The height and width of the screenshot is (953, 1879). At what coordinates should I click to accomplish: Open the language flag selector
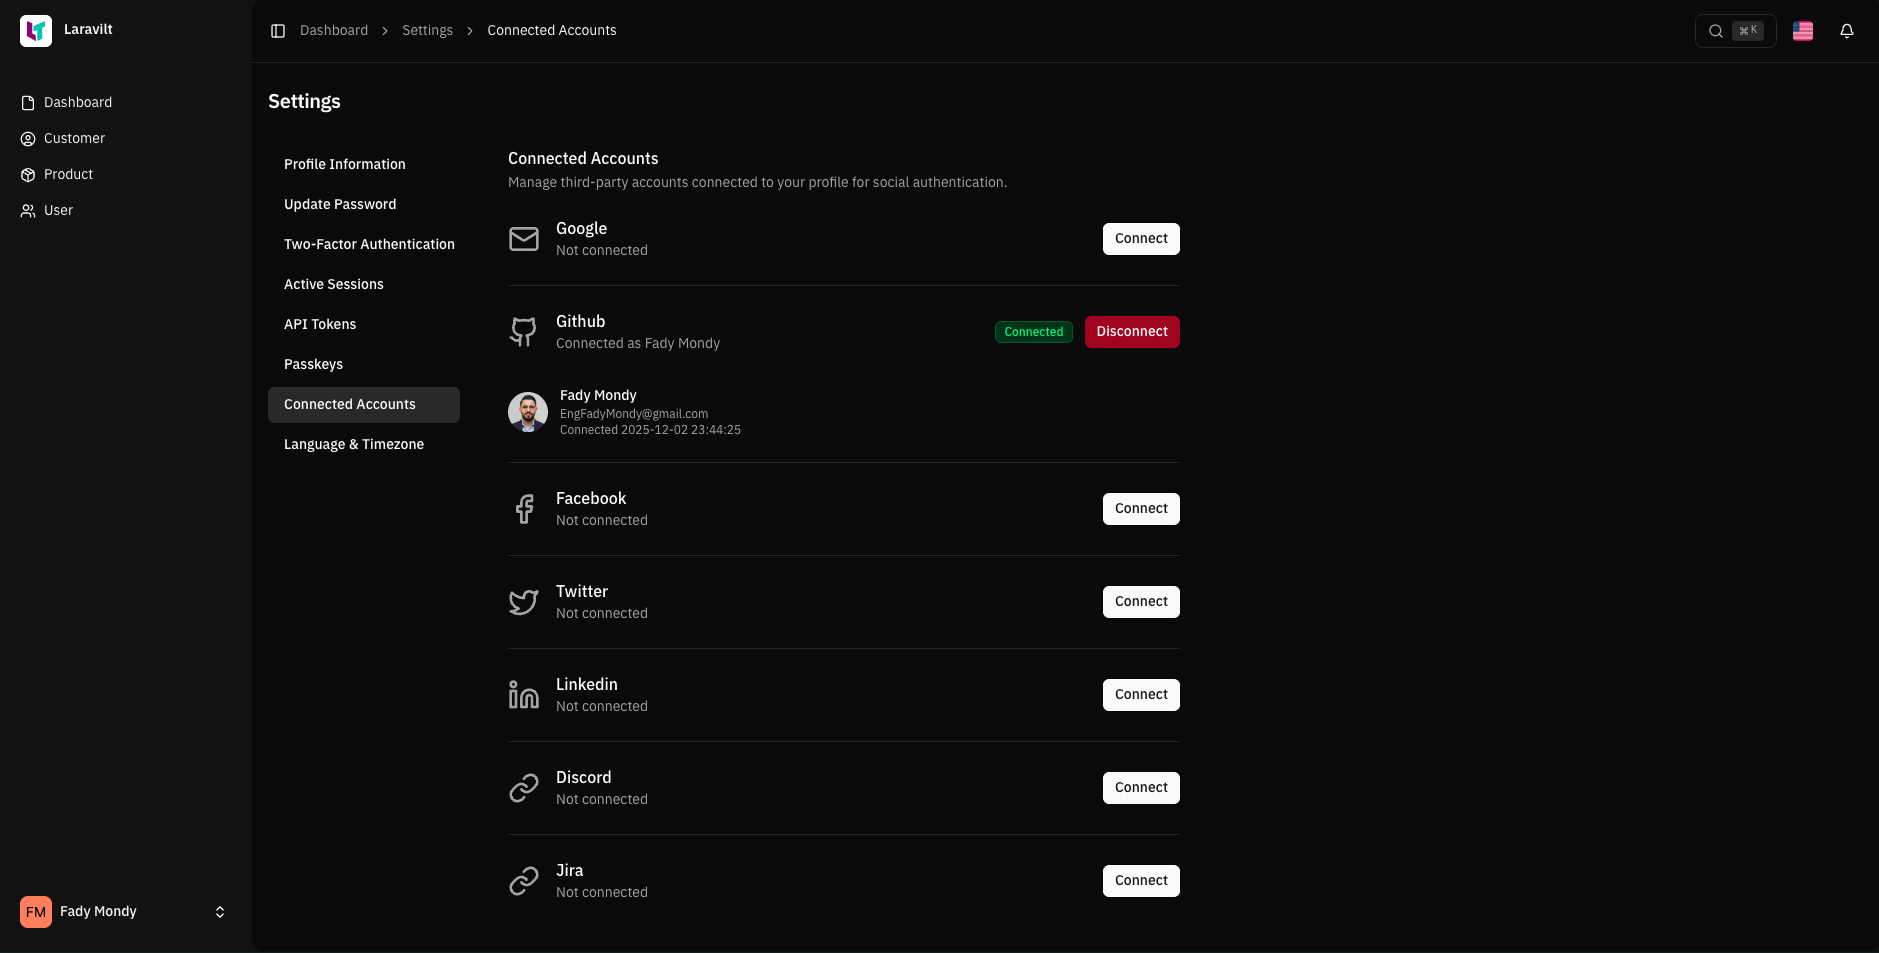[1802, 31]
